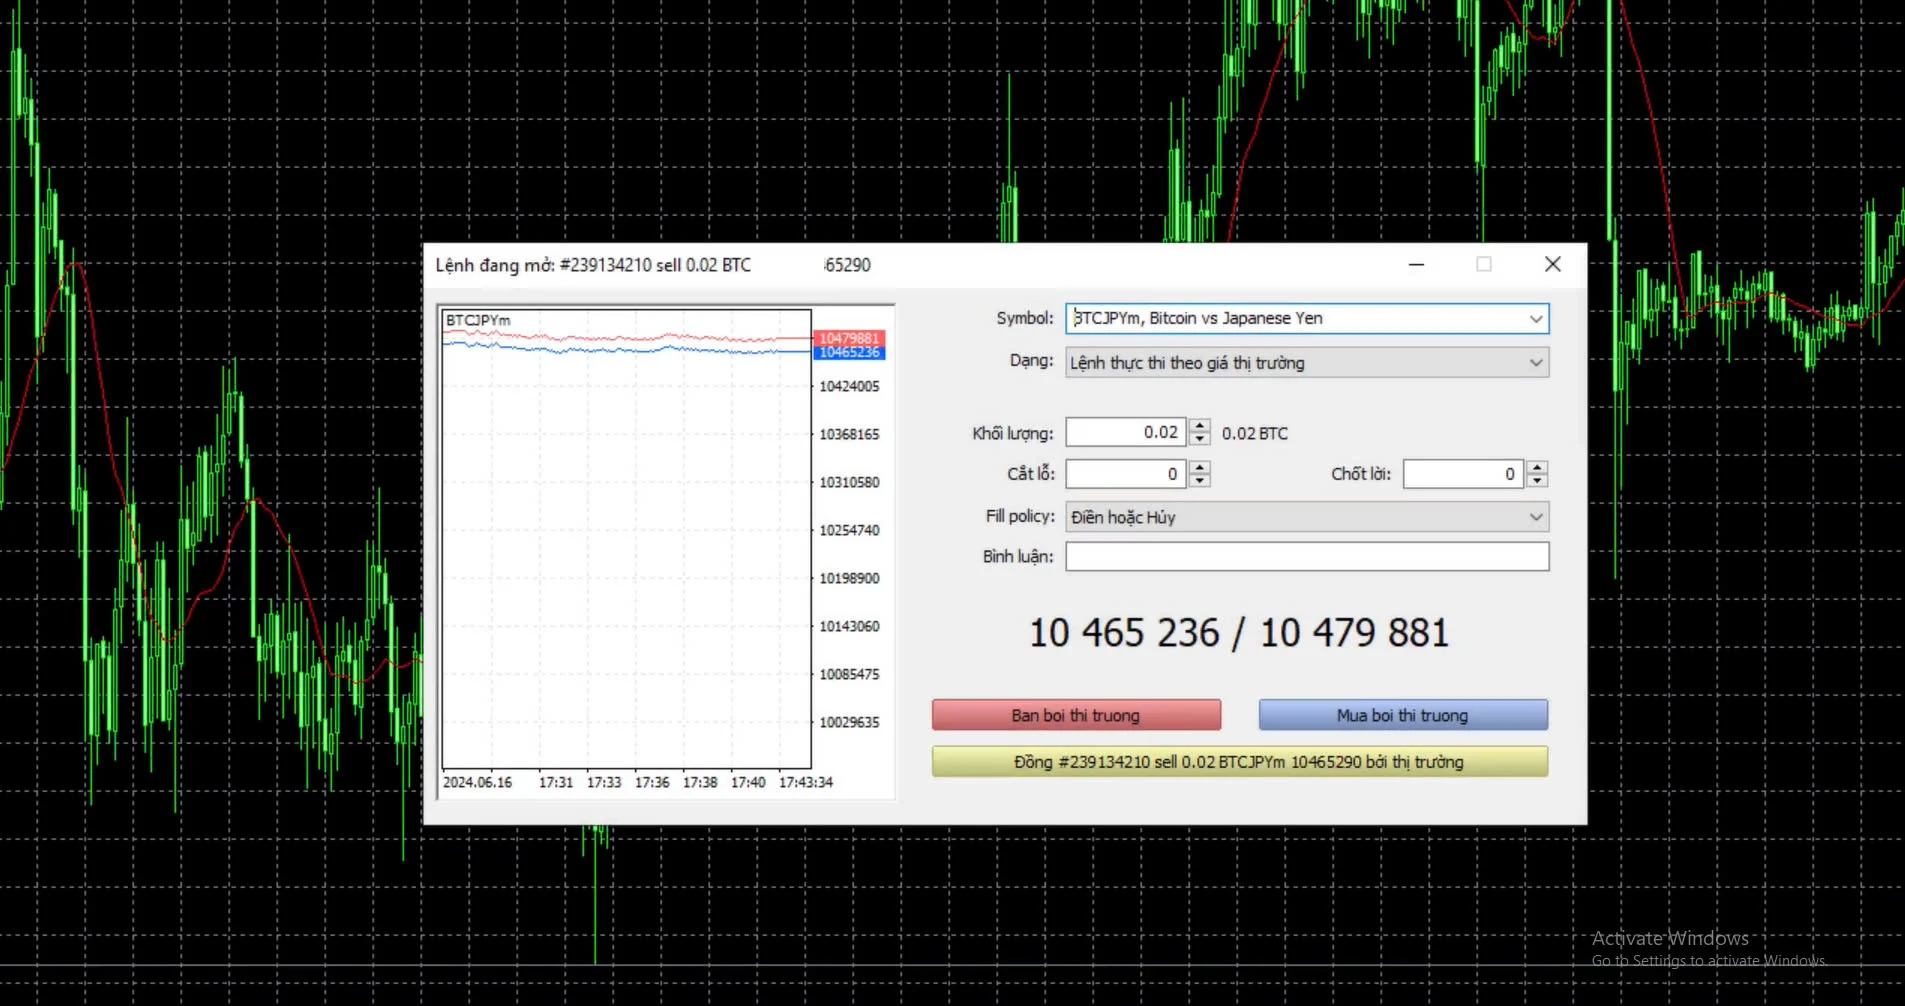Close the order dialog window

pyautogui.click(x=1552, y=264)
